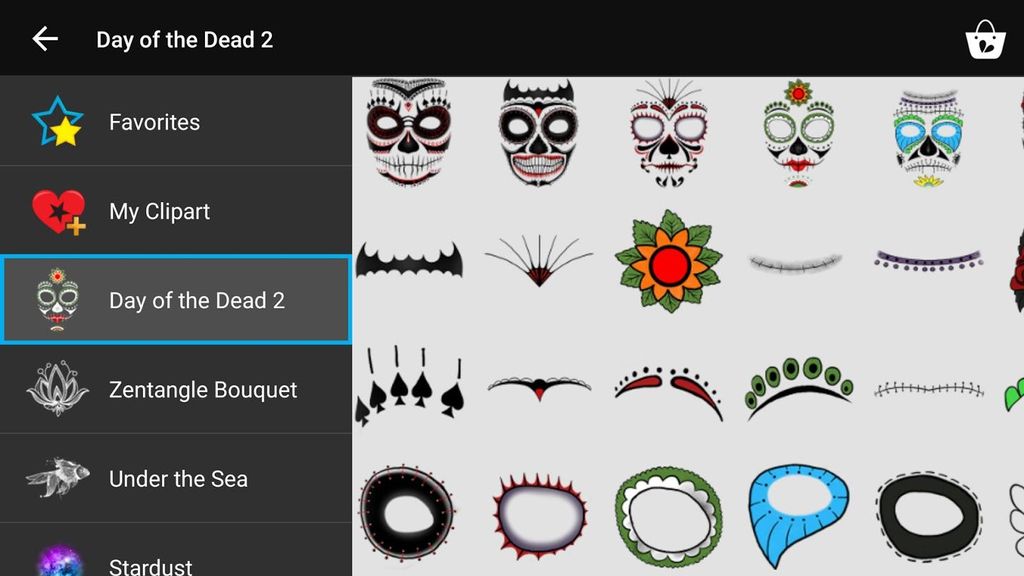Image resolution: width=1024 pixels, height=576 pixels.
Task: Add the green scalloped eye ring clipart
Action: tap(669, 517)
